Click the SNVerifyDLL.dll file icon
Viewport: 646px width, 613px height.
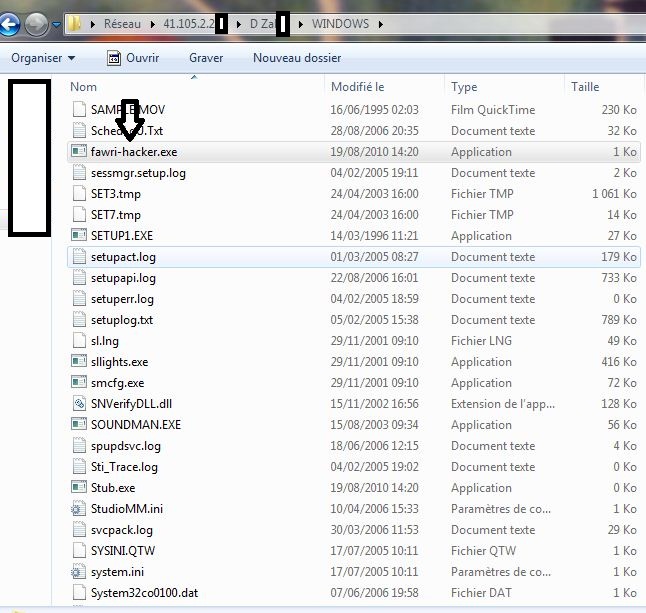[x=80, y=404]
